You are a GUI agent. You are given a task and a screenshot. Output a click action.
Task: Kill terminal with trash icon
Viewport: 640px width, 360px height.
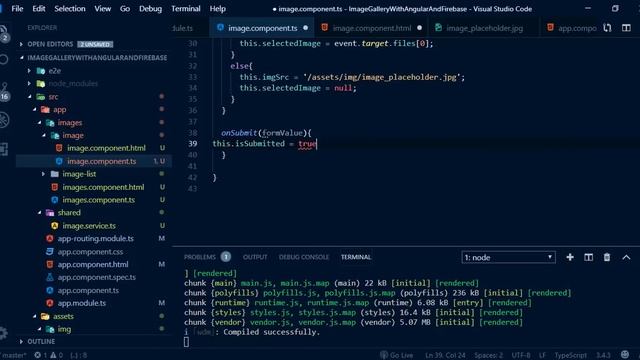point(607,257)
